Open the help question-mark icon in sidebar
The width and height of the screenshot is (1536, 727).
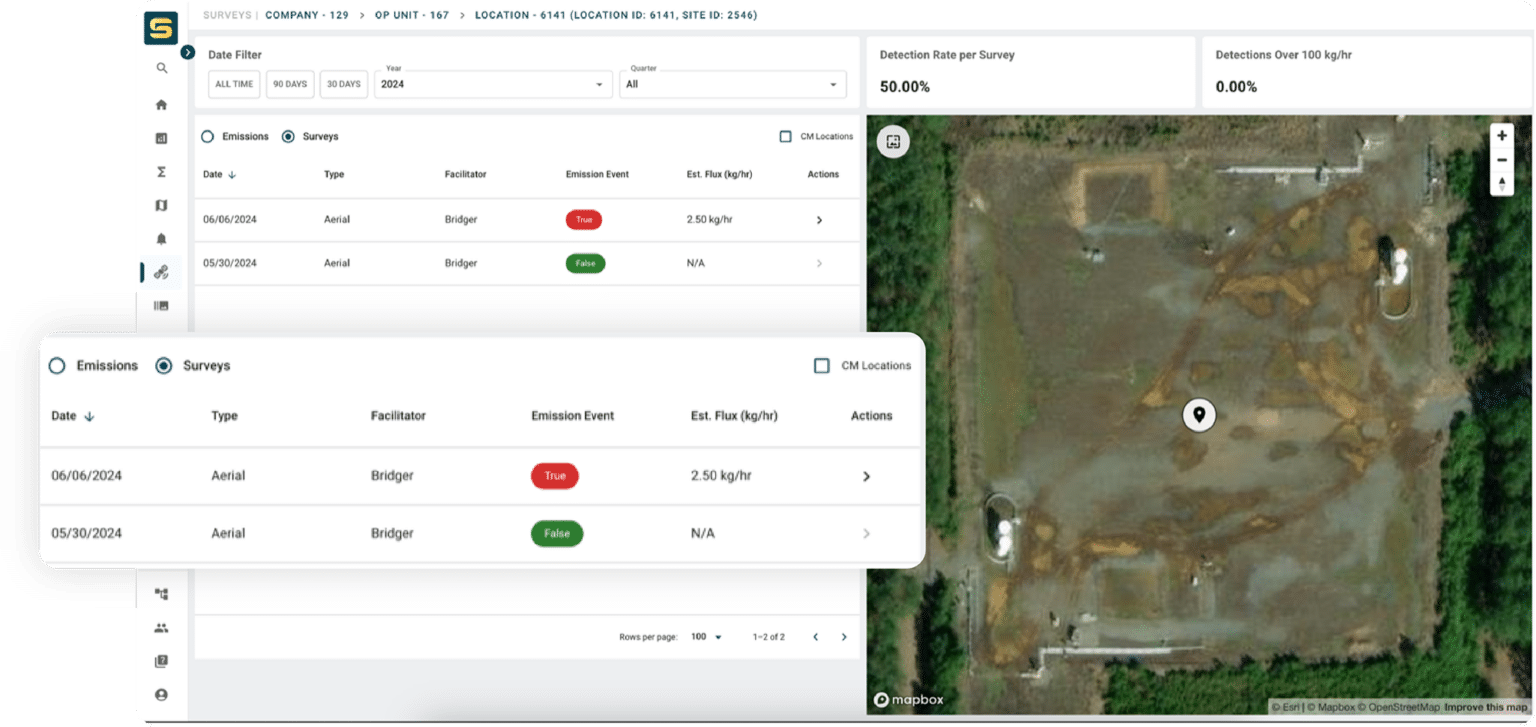161,661
